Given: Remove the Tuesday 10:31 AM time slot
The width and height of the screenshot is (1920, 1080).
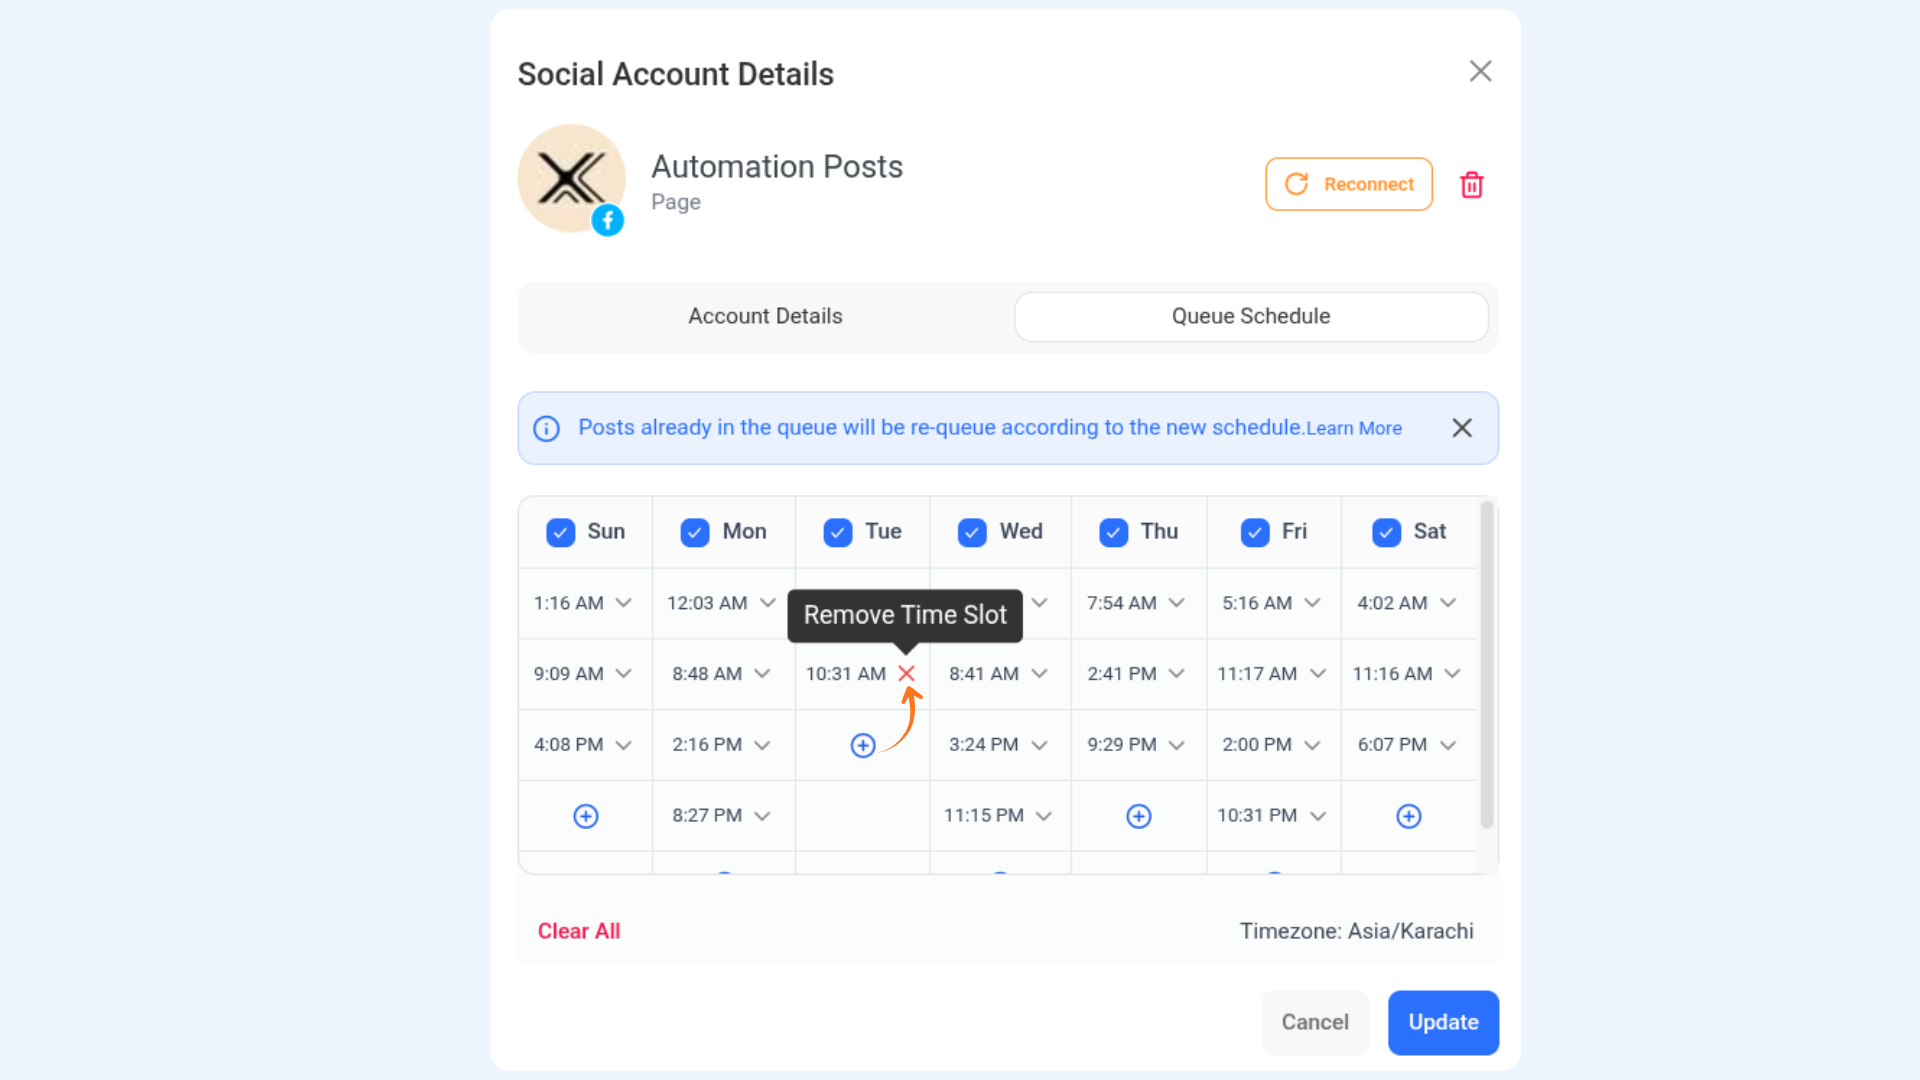Looking at the screenshot, I should pyautogui.click(x=906, y=674).
